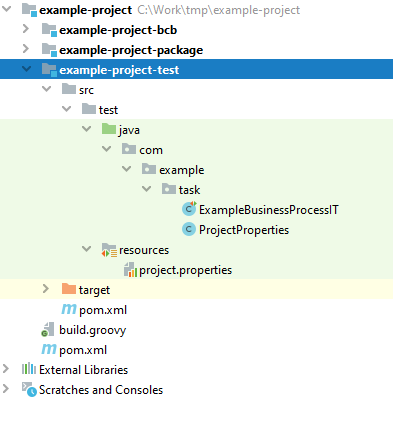Expand the target folder
393x447 pixels.
click(46, 289)
